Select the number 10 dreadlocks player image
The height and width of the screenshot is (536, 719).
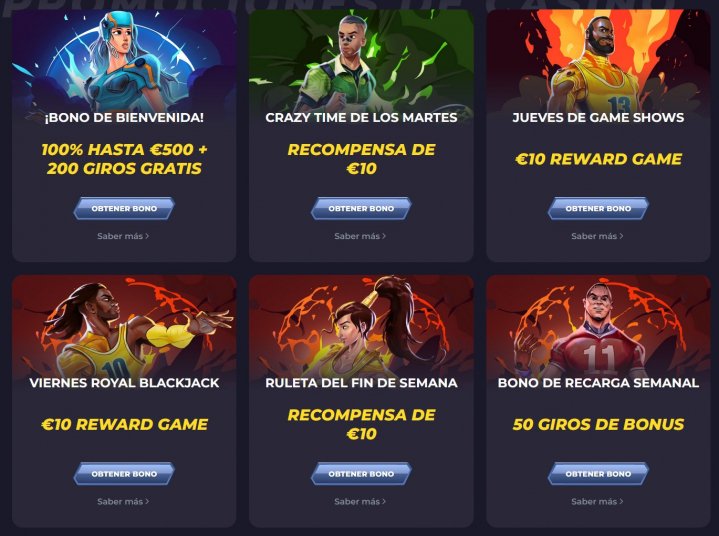click(124, 326)
